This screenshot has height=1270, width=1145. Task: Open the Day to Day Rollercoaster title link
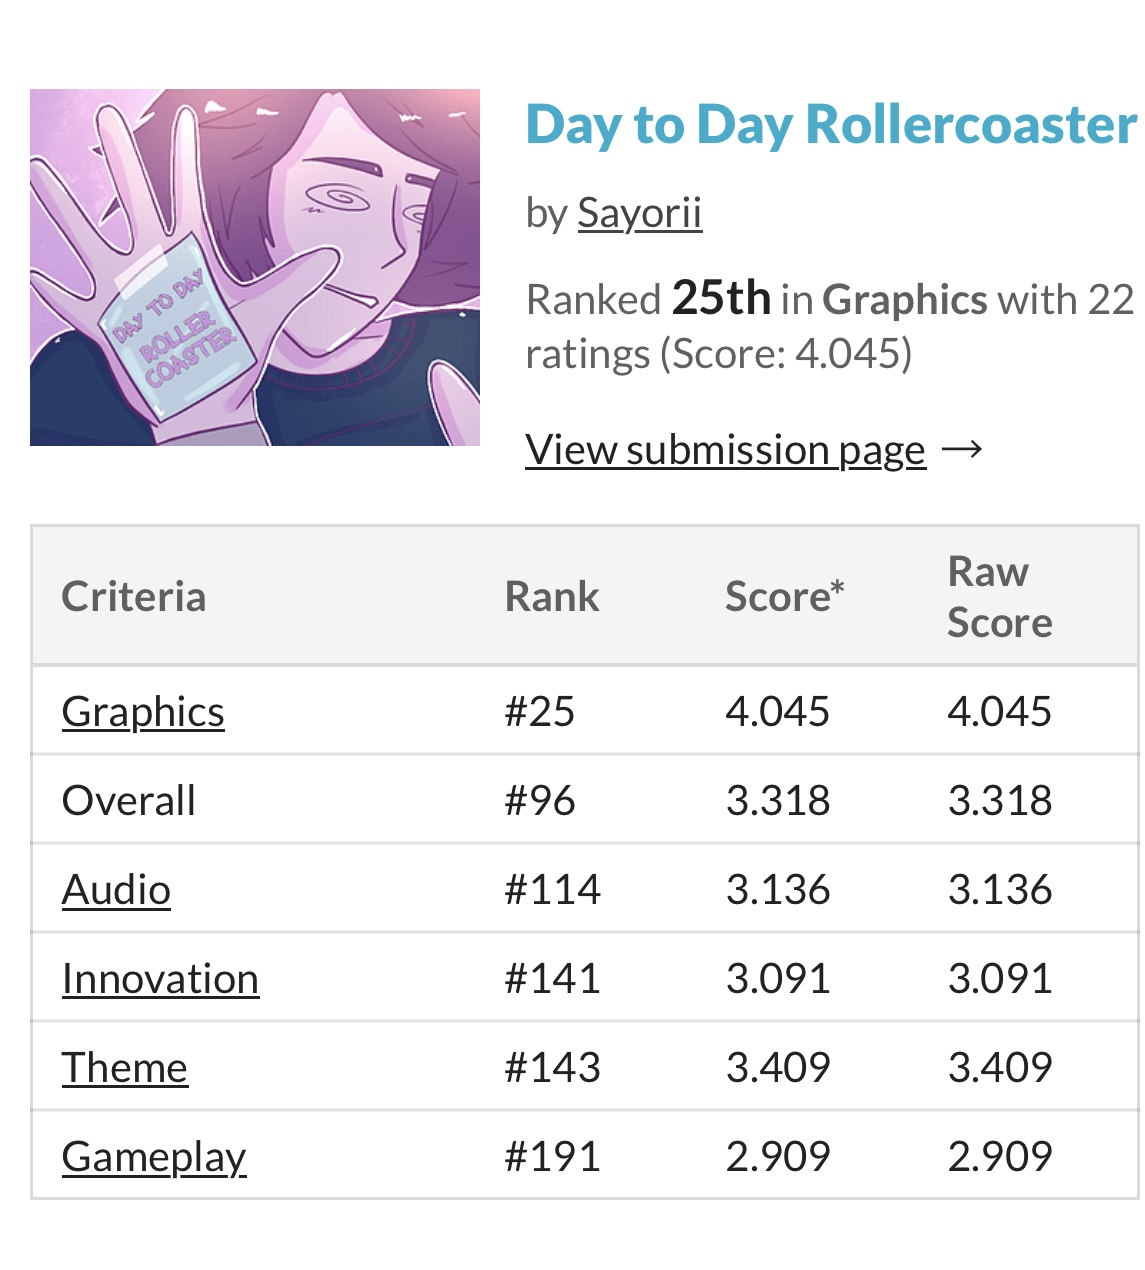(831, 126)
